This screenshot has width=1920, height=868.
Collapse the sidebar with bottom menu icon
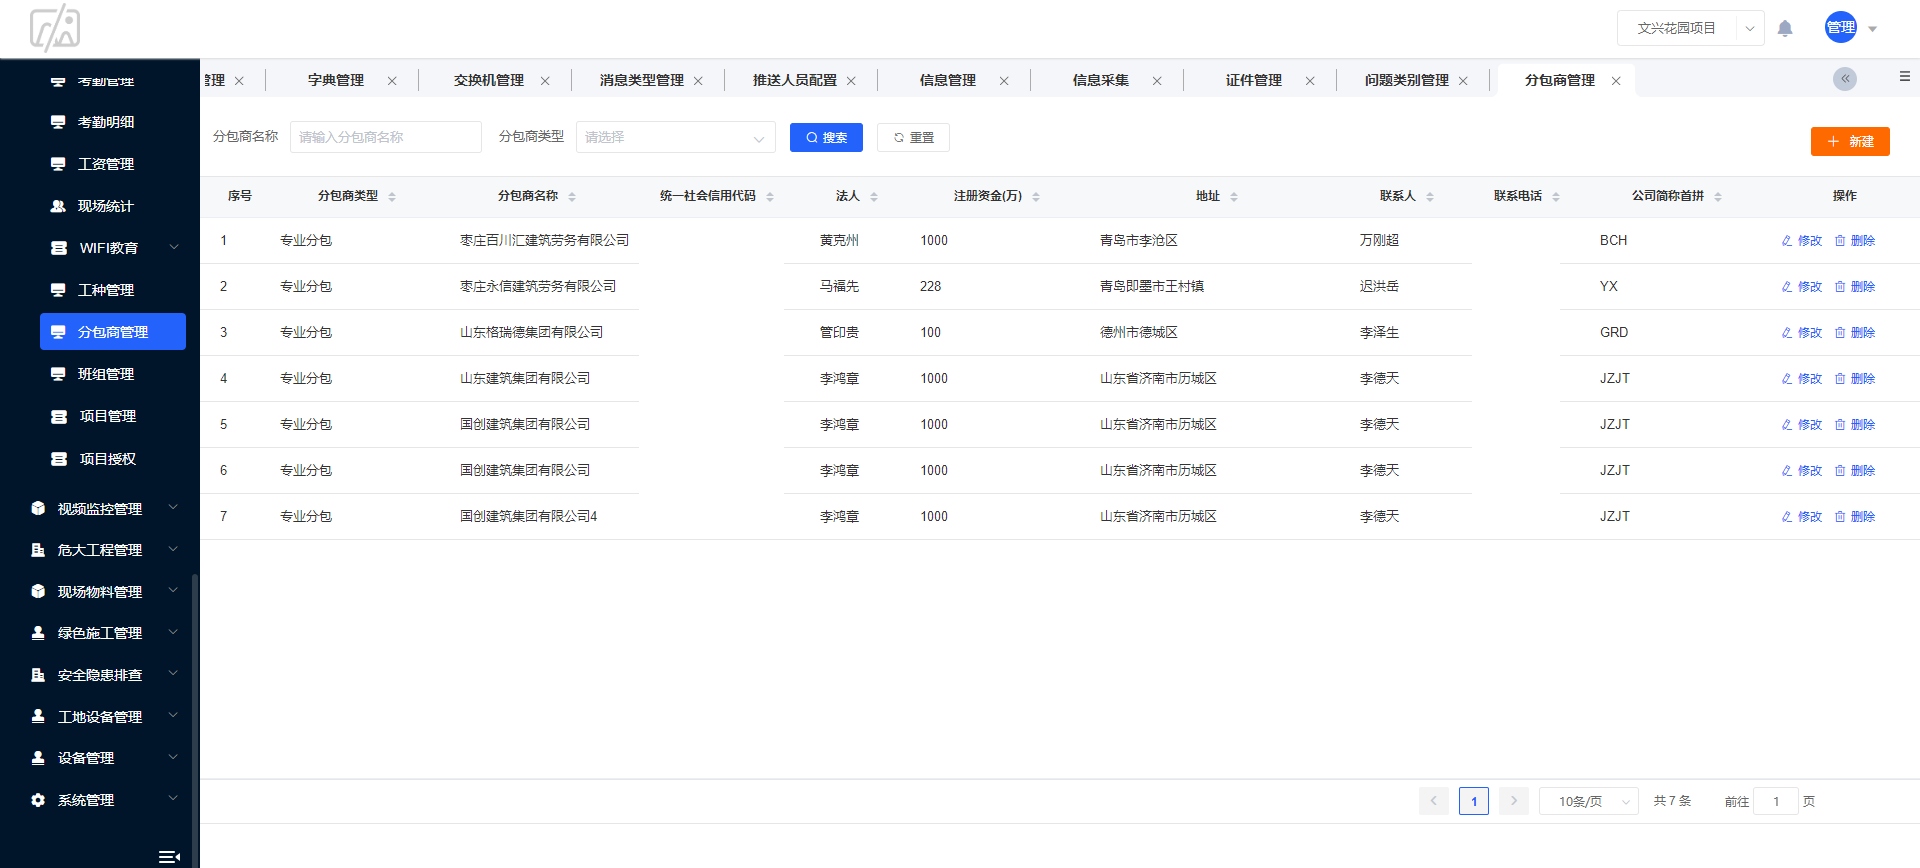point(169,856)
